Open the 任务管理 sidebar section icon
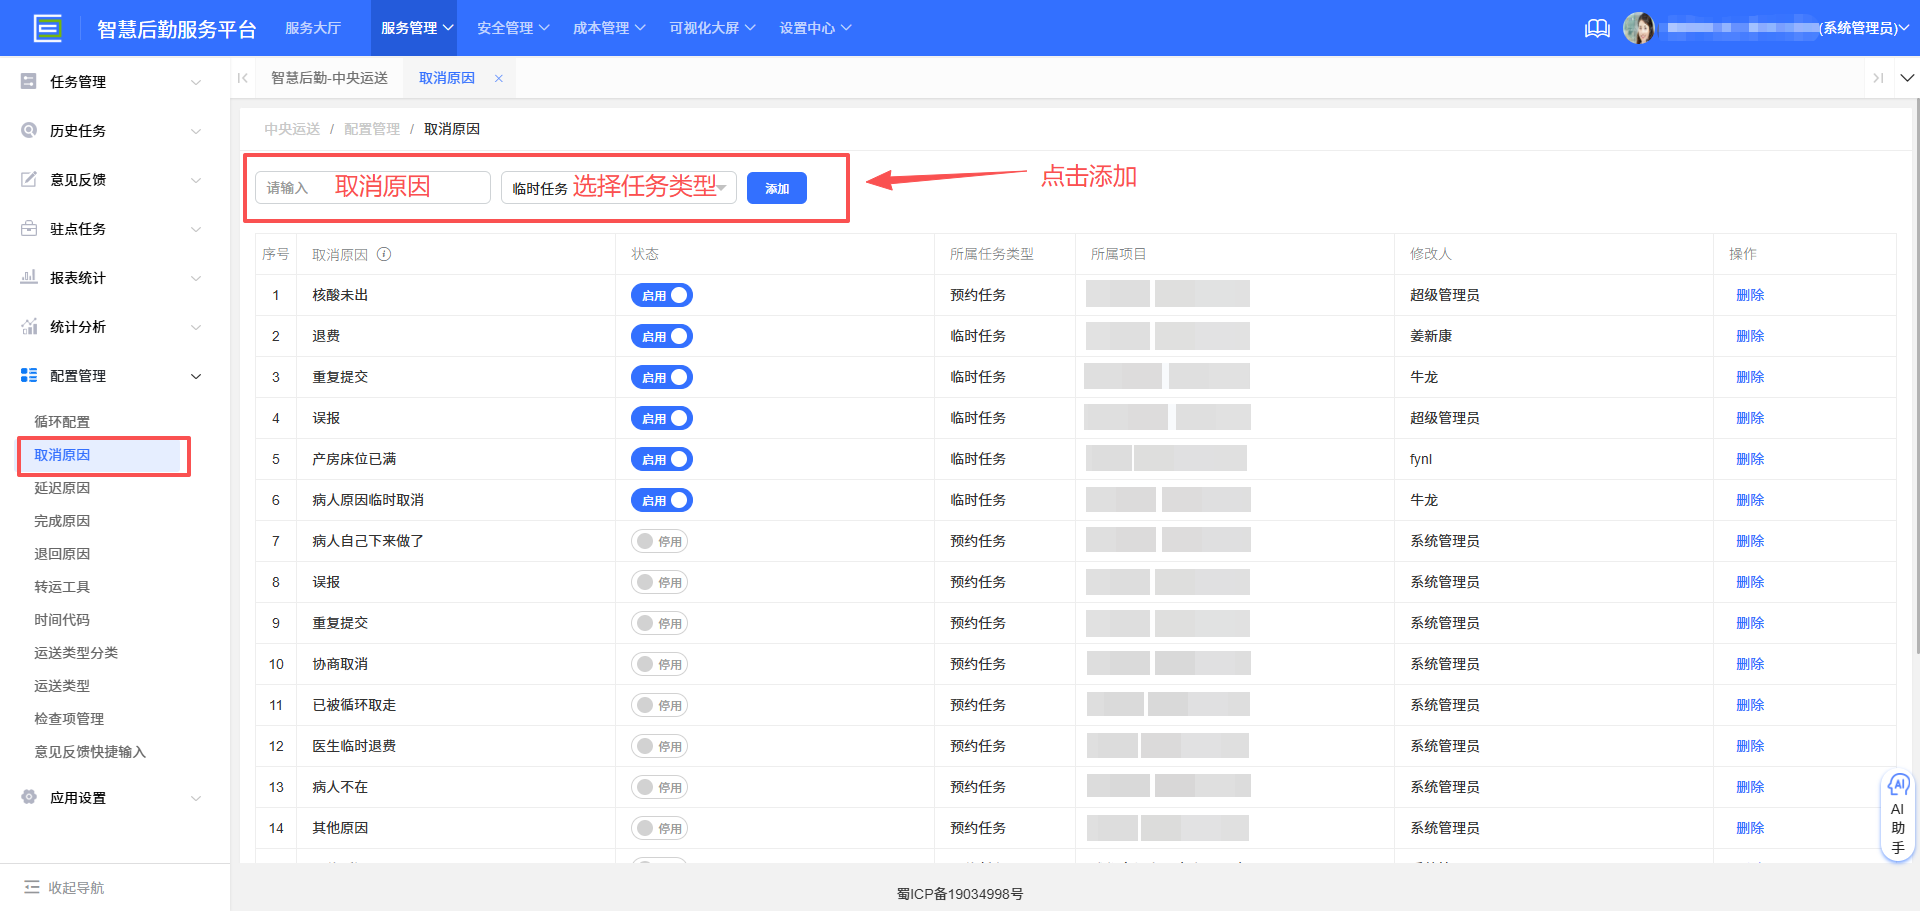 pyautogui.click(x=28, y=81)
